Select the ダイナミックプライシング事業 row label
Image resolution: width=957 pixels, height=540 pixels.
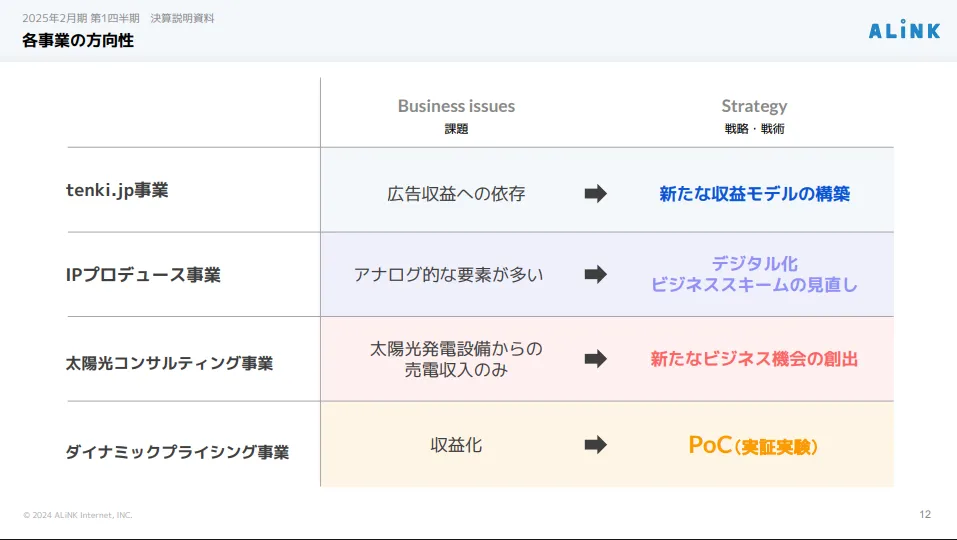[x=178, y=452]
